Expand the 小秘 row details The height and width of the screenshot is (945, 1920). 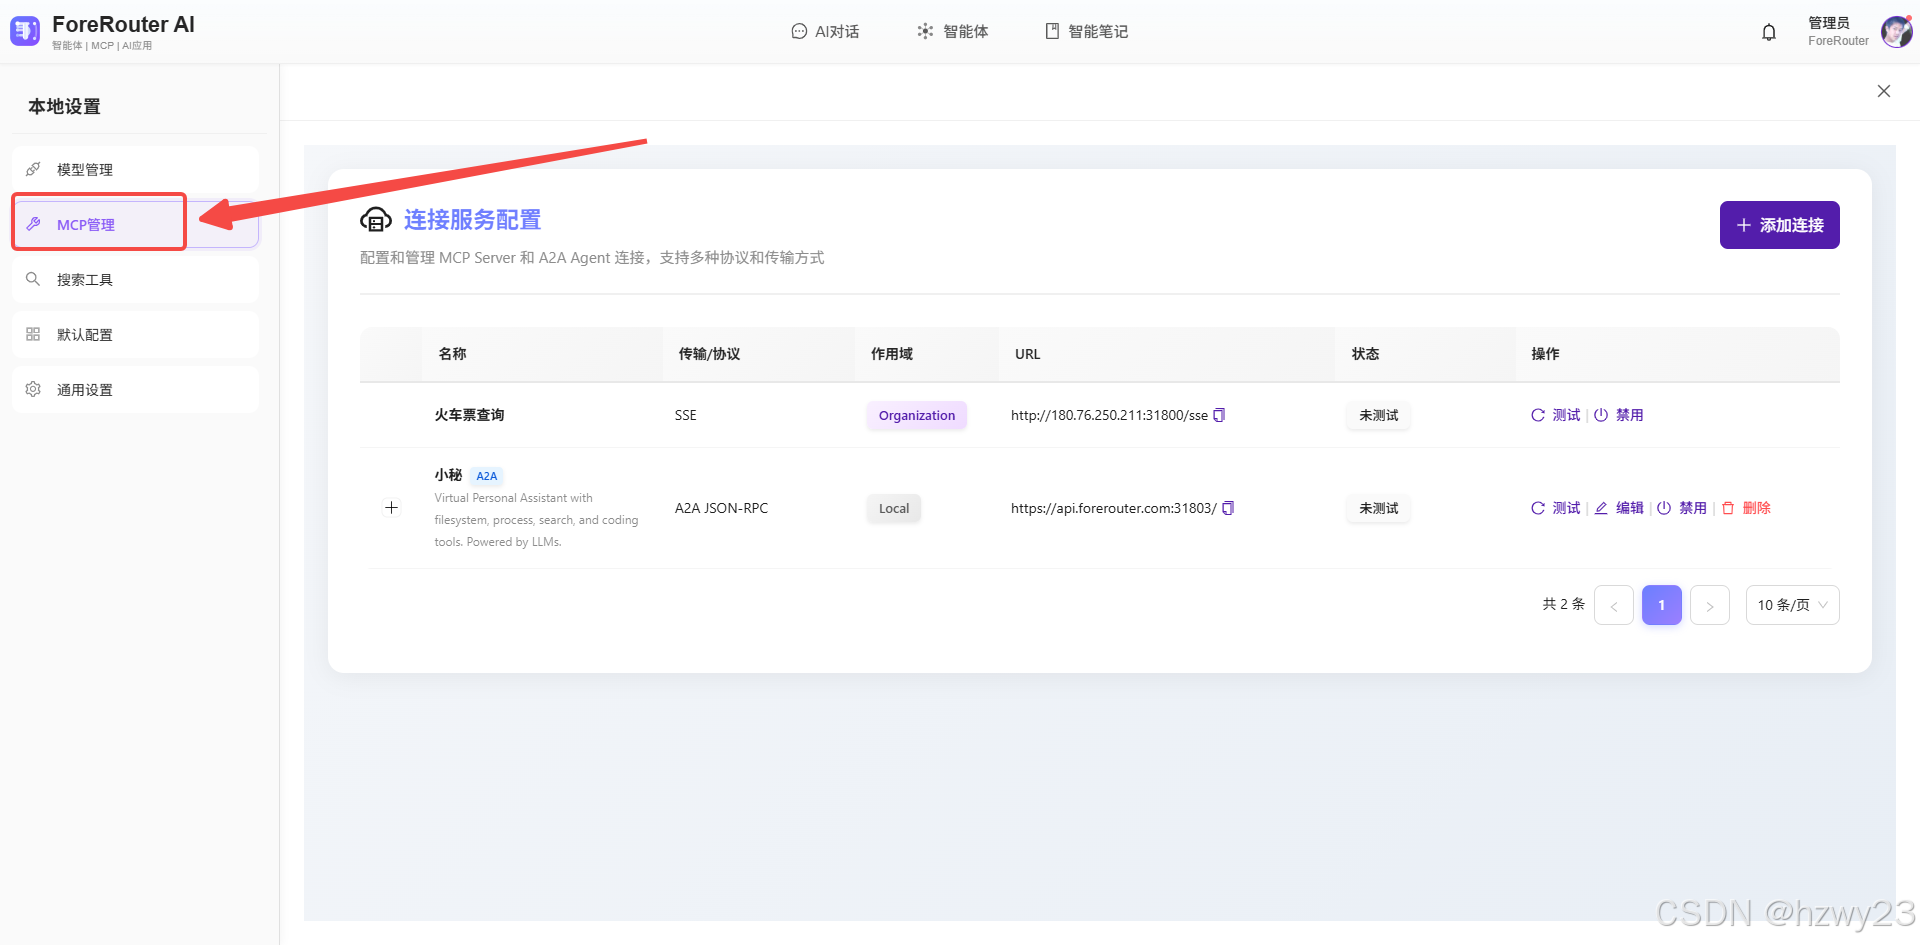click(391, 508)
